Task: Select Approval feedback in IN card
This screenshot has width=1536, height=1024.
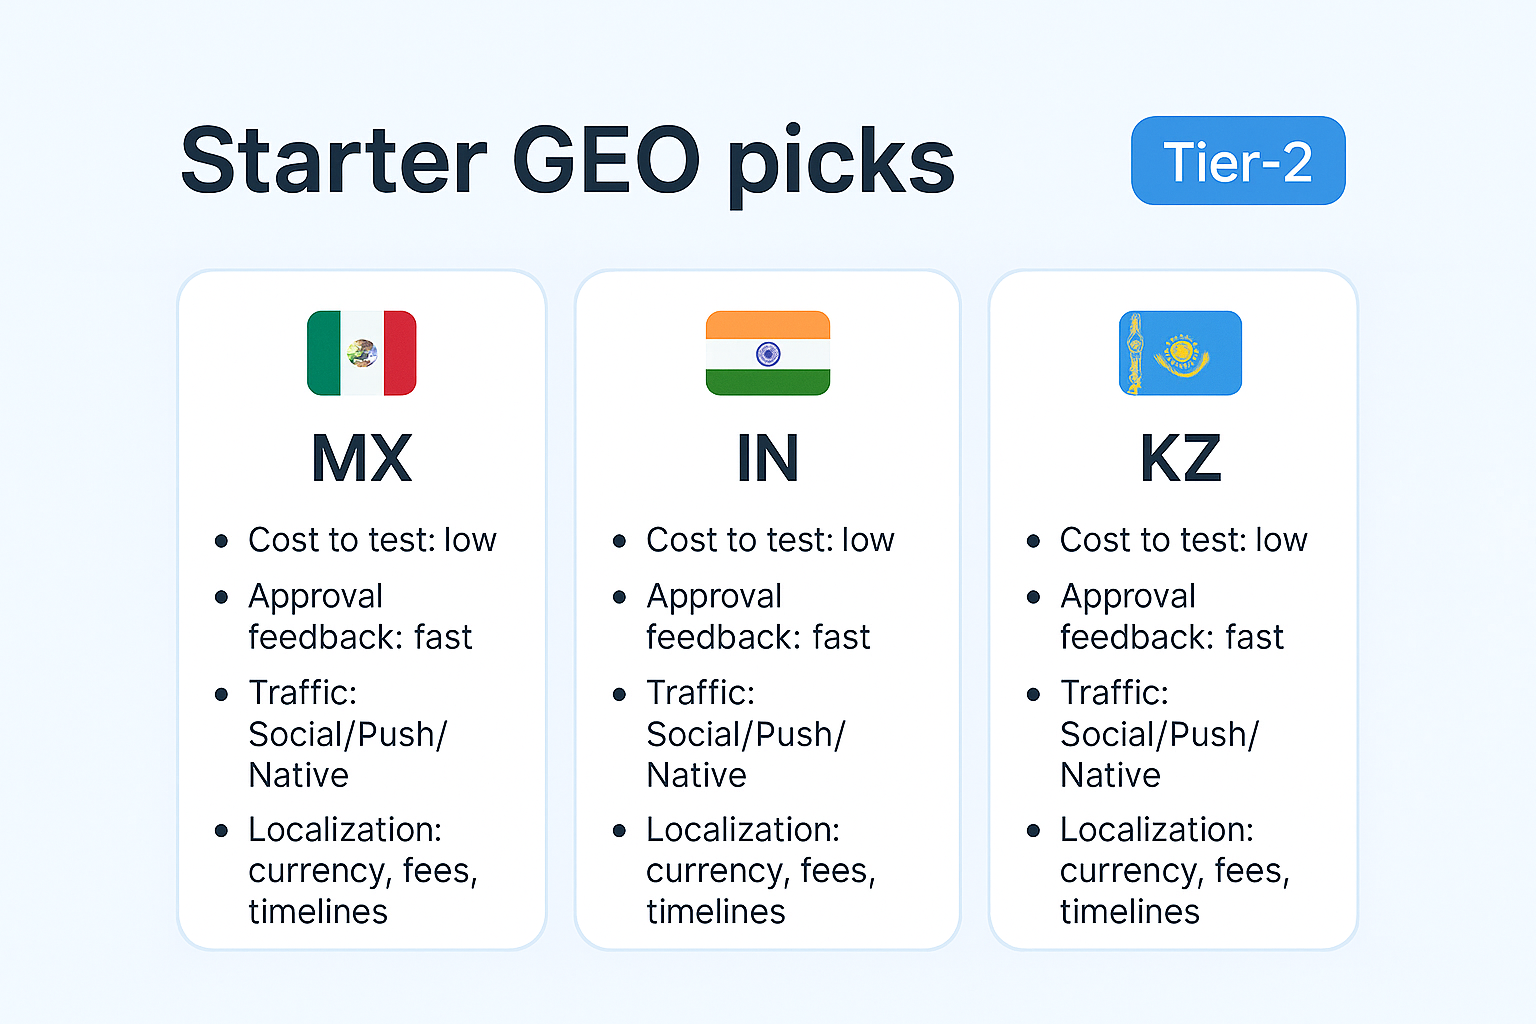Action: click(758, 616)
